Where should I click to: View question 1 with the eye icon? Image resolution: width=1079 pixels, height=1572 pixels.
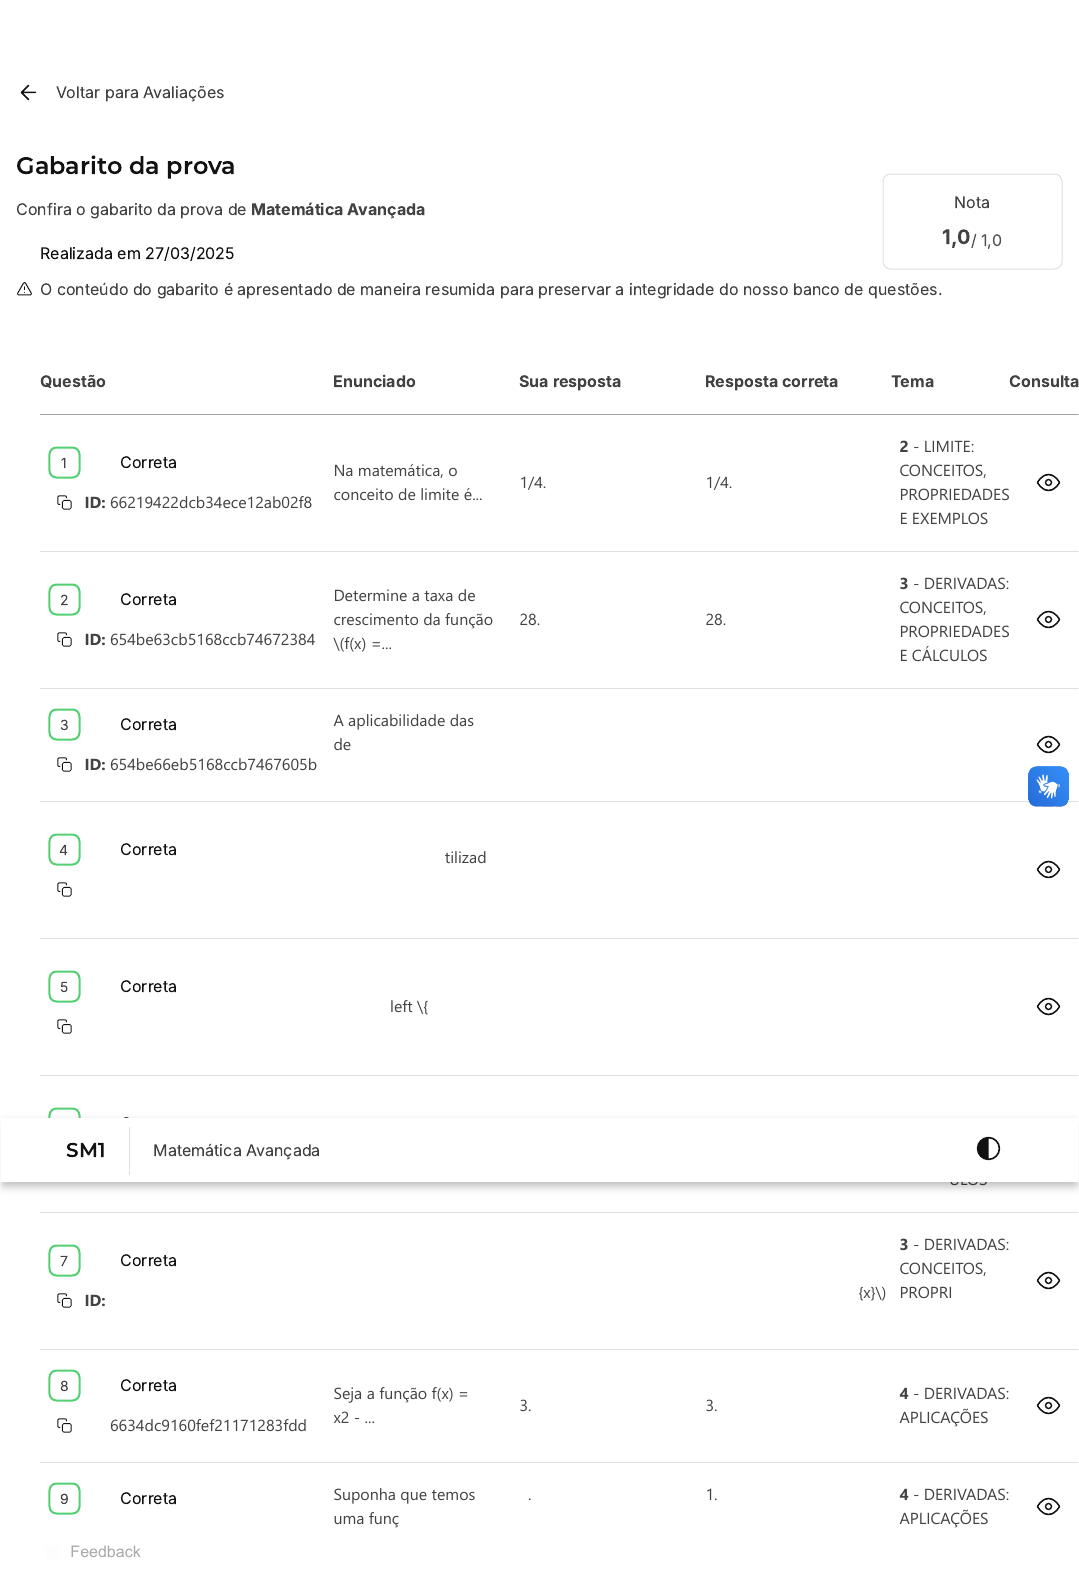click(1048, 483)
